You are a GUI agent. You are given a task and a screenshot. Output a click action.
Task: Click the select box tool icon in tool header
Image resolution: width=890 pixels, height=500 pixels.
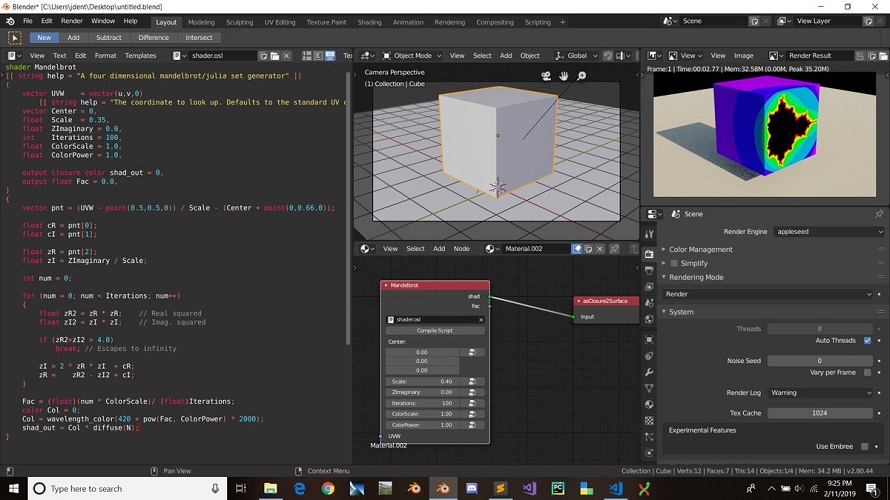tap(15, 37)
